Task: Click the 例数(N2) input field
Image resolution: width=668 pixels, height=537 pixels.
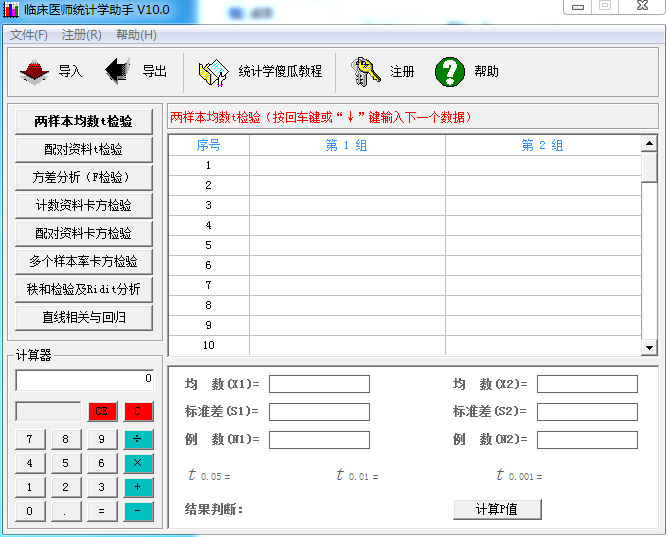Action: click(x=587, y=440)
